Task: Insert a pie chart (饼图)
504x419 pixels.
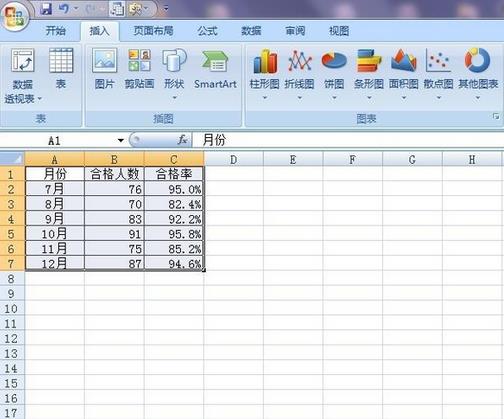Action: click(334, 74)
